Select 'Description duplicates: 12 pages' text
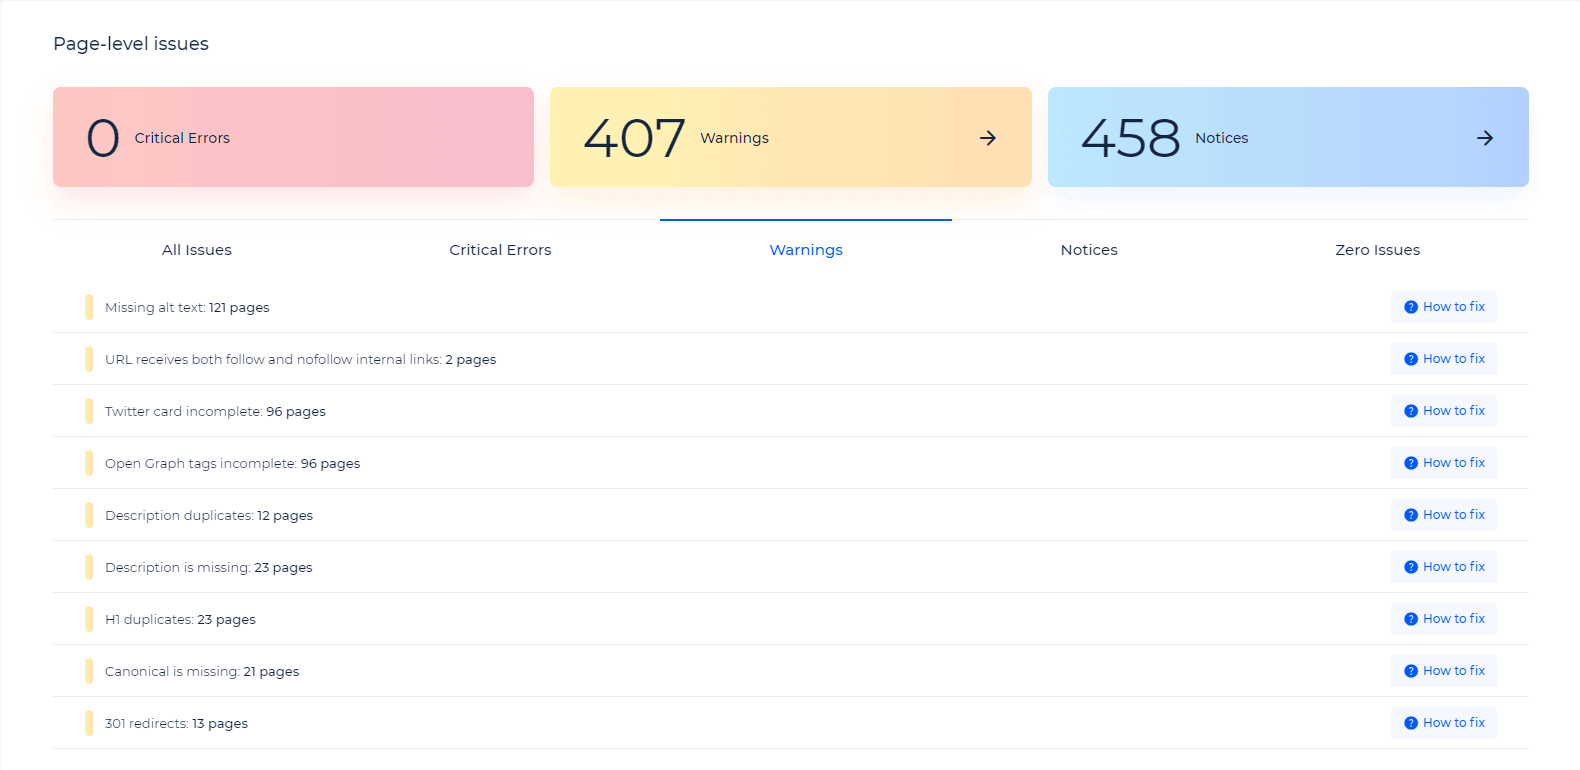 [x=209, y=515]
